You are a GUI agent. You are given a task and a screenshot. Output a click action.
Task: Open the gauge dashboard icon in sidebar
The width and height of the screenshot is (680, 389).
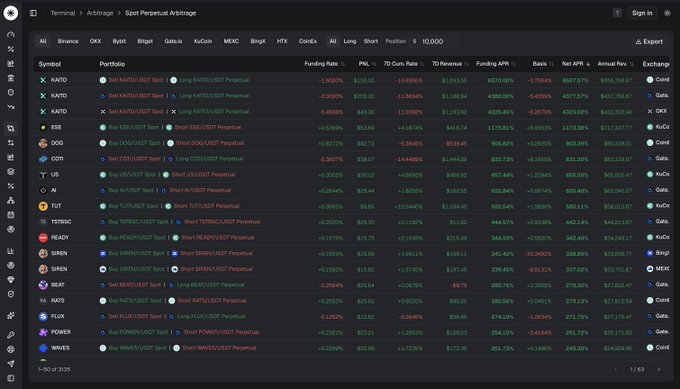pyautogui.click(x=11, y=35)
